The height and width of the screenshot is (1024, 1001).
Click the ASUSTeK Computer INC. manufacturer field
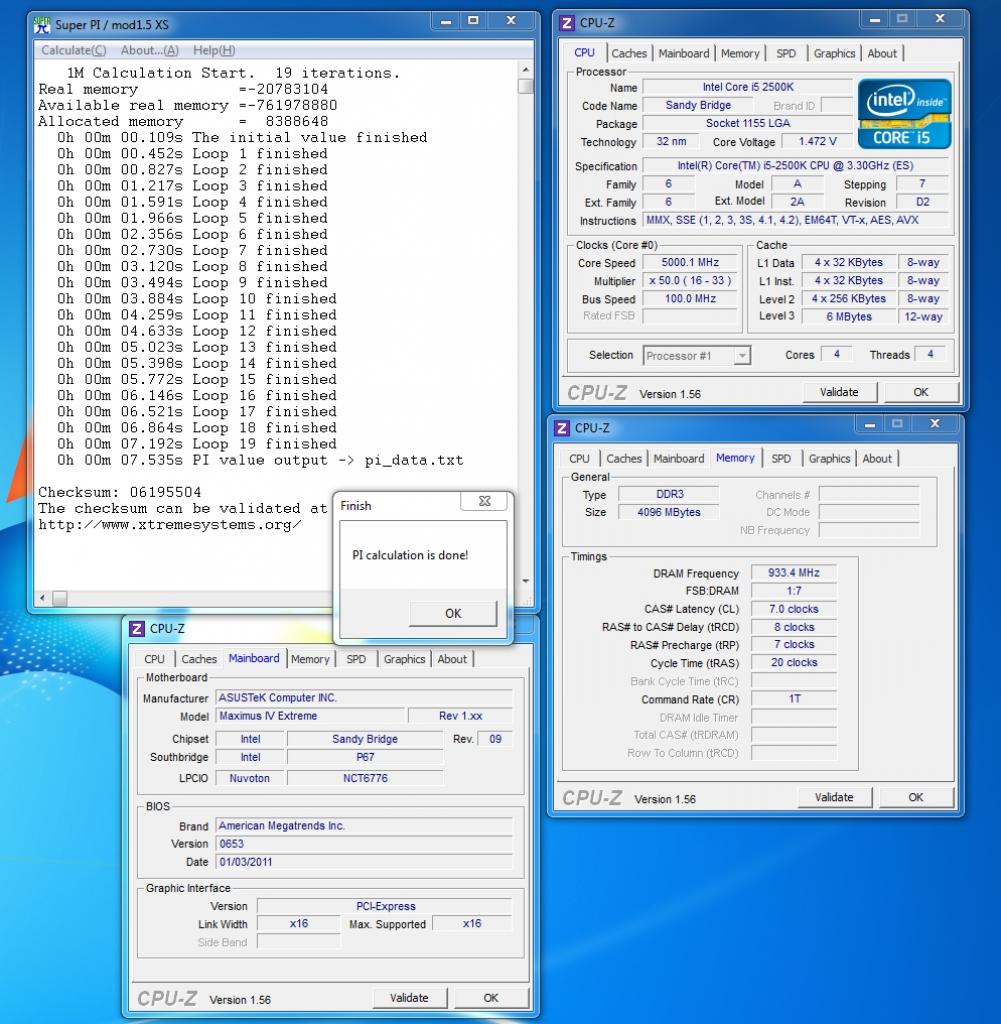click(x=364, y=697)
